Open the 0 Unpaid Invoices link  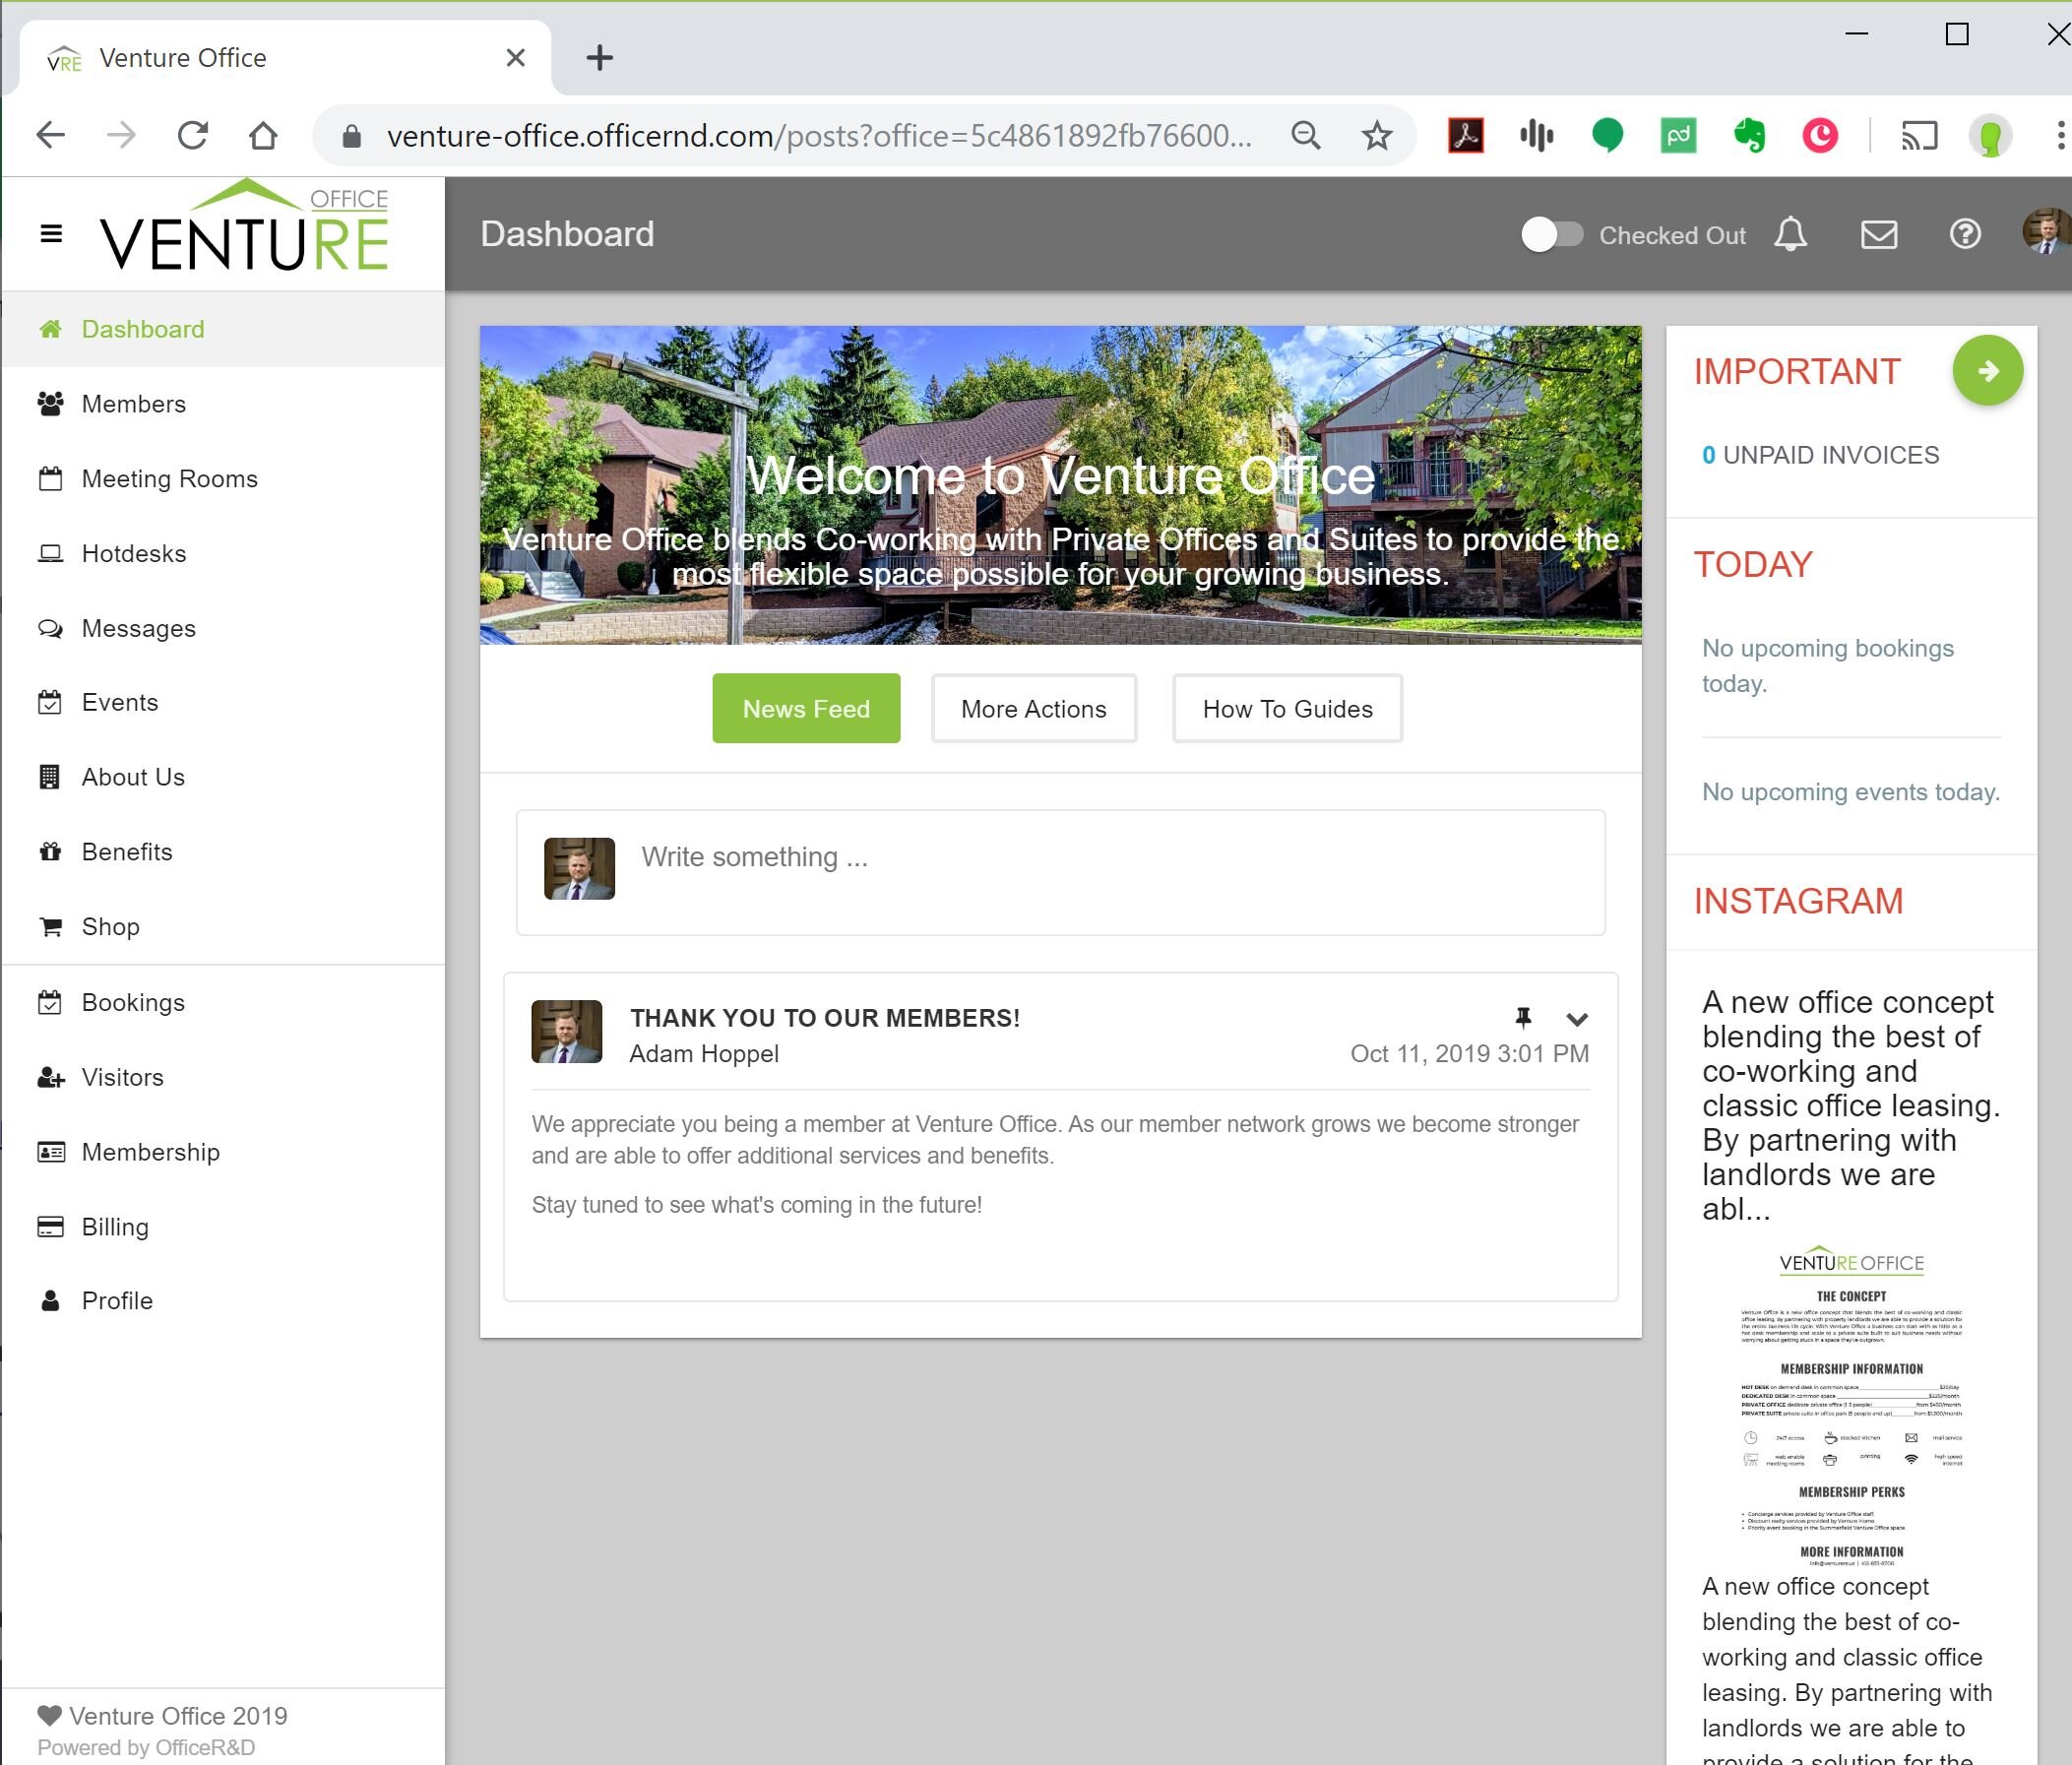[x=1820, y=455]
